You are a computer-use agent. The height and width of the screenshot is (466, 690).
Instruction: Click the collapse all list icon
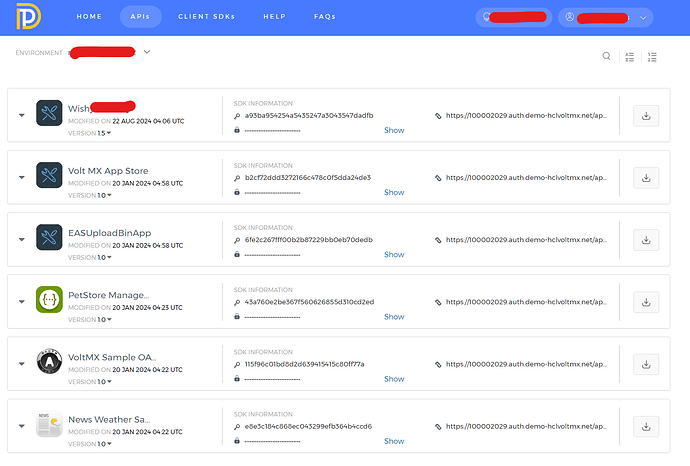click(652, 57)
